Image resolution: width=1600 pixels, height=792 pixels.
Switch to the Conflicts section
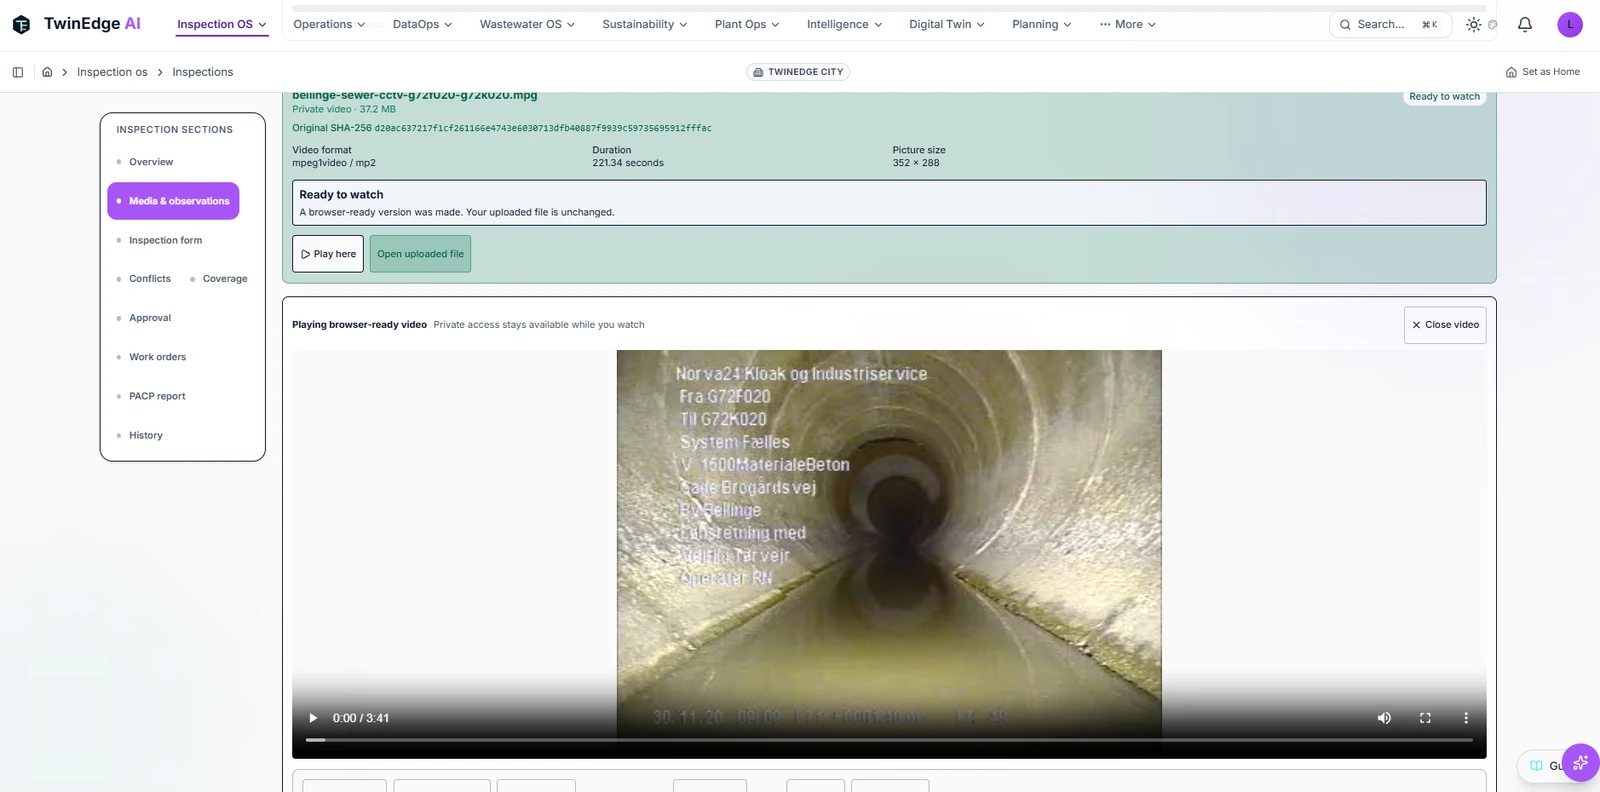149,279
